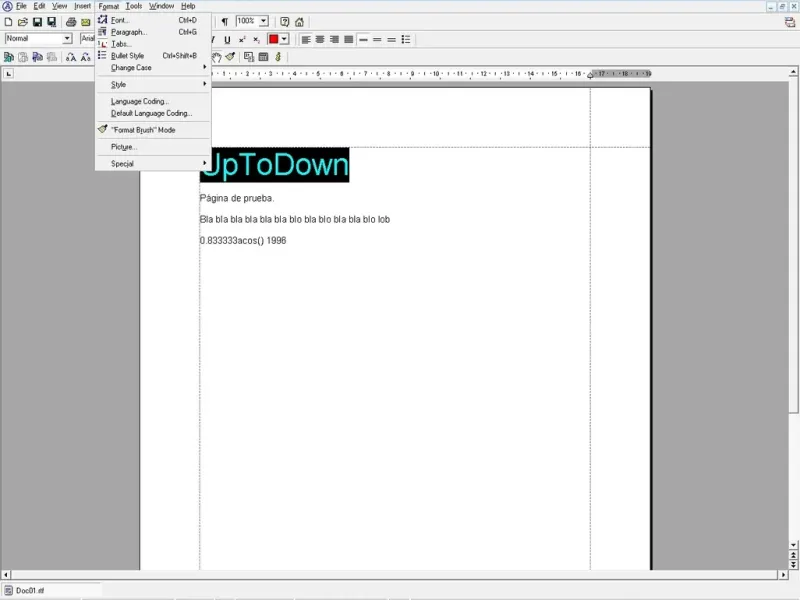This screenshot has height=600, width=800.
Task: Set single line spacing
Action: (363, 40)
